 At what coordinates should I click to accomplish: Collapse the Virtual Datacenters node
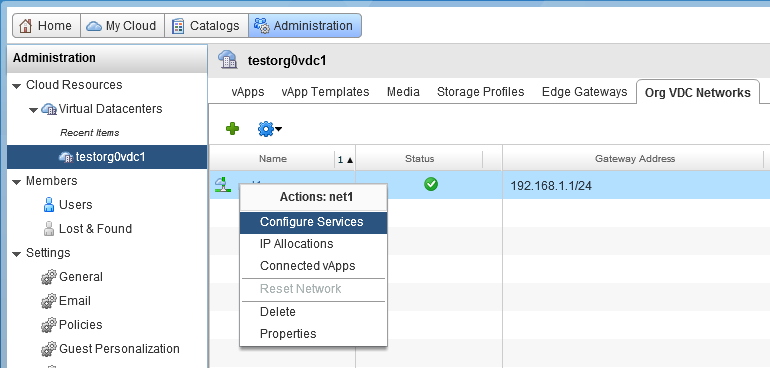coord(33,110)
